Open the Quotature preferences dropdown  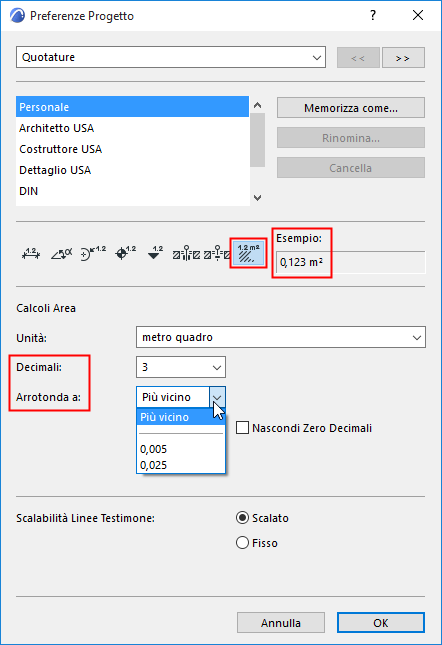click(x=171, y=57)
